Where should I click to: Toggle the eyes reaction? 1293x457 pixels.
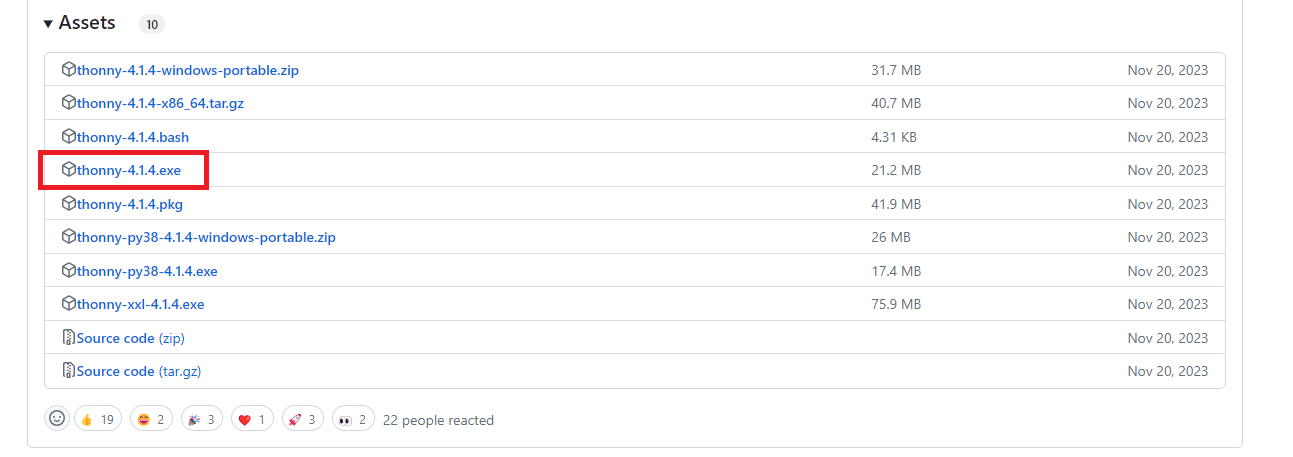pos(353,420)
